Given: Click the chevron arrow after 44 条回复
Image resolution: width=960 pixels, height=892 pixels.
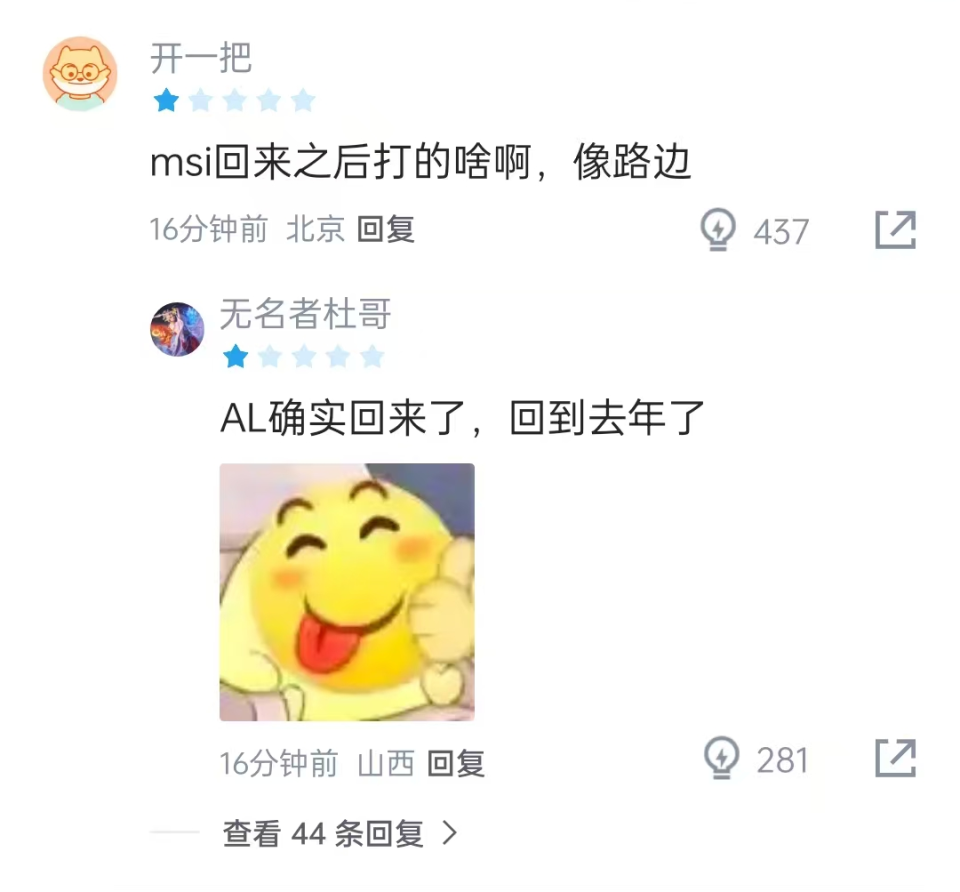Looking at the screenshot, I should pos(450,833).
